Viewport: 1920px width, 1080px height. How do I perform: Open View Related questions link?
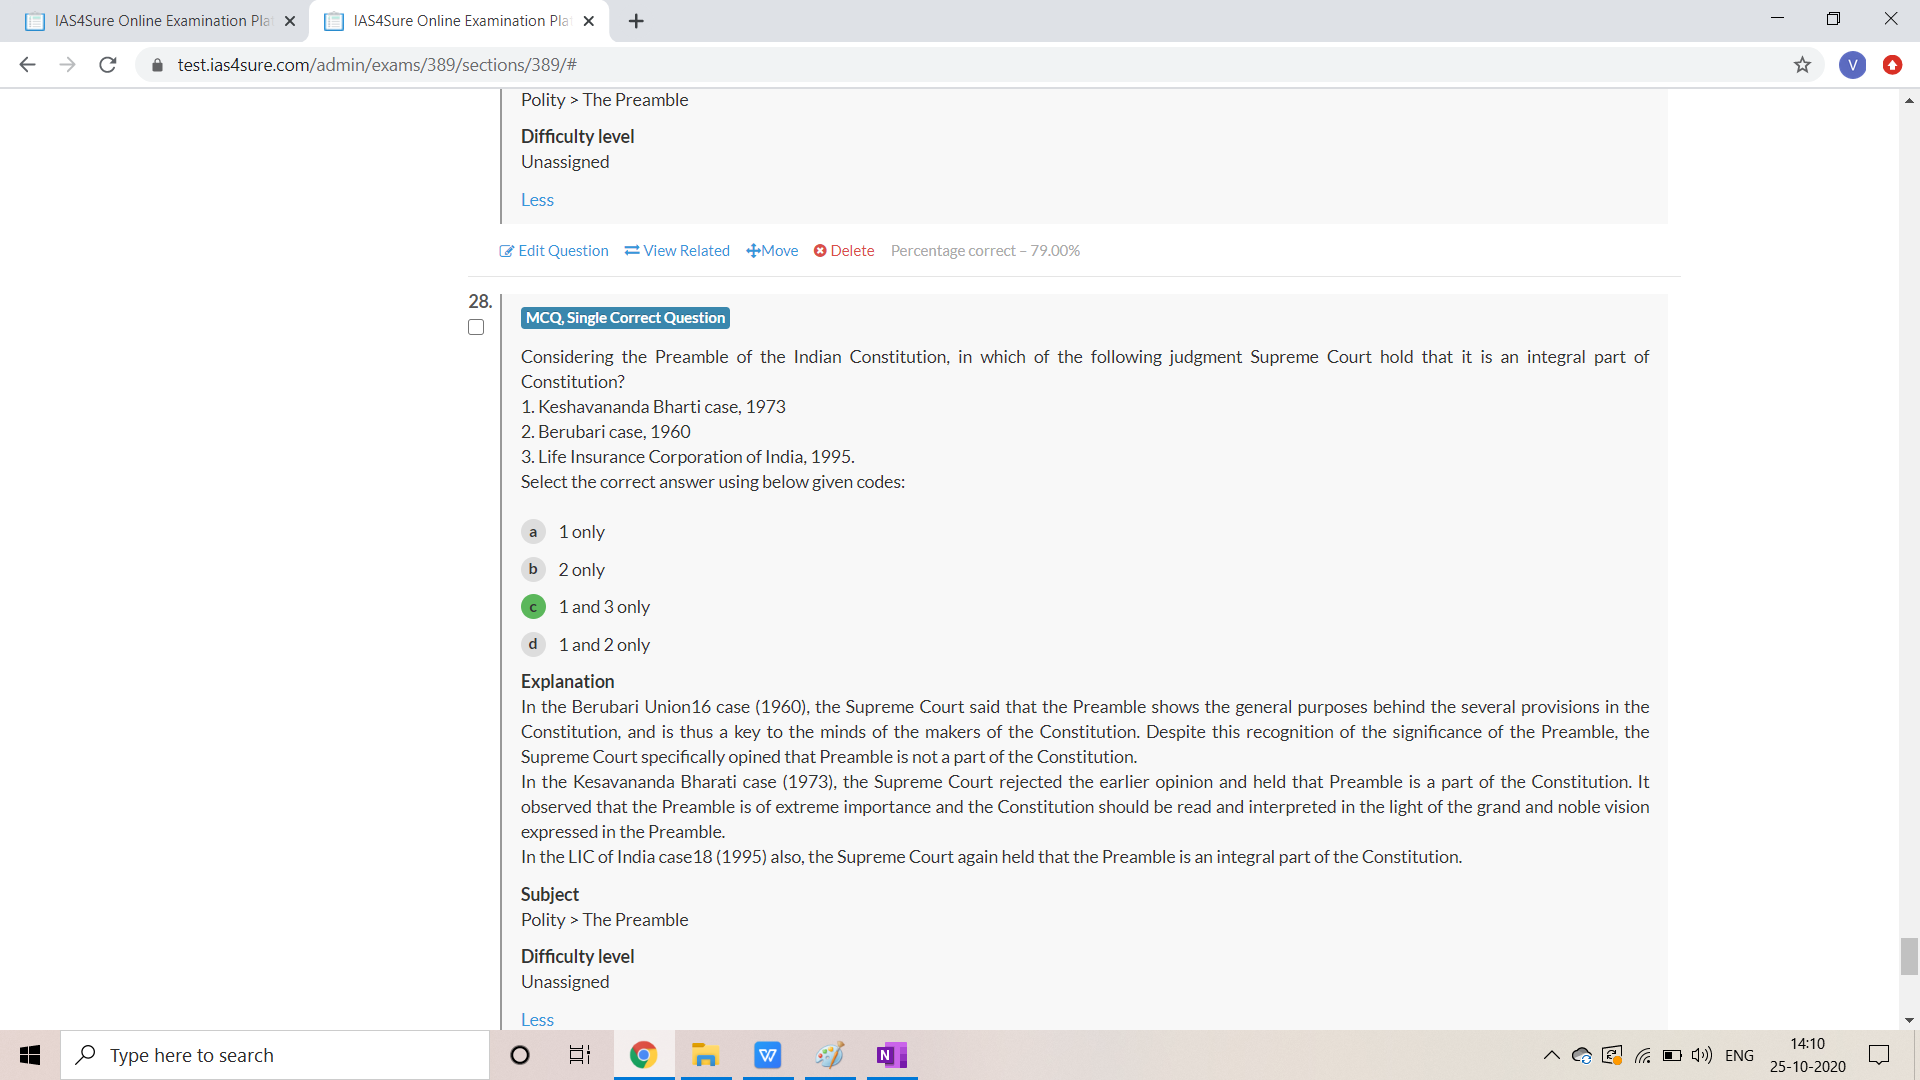[677, 251]
